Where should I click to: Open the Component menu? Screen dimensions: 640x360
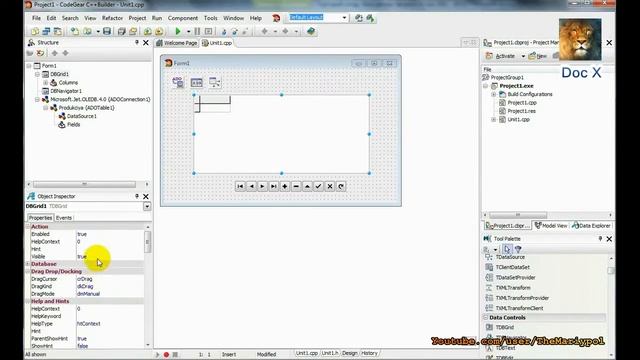click(183, 18)
